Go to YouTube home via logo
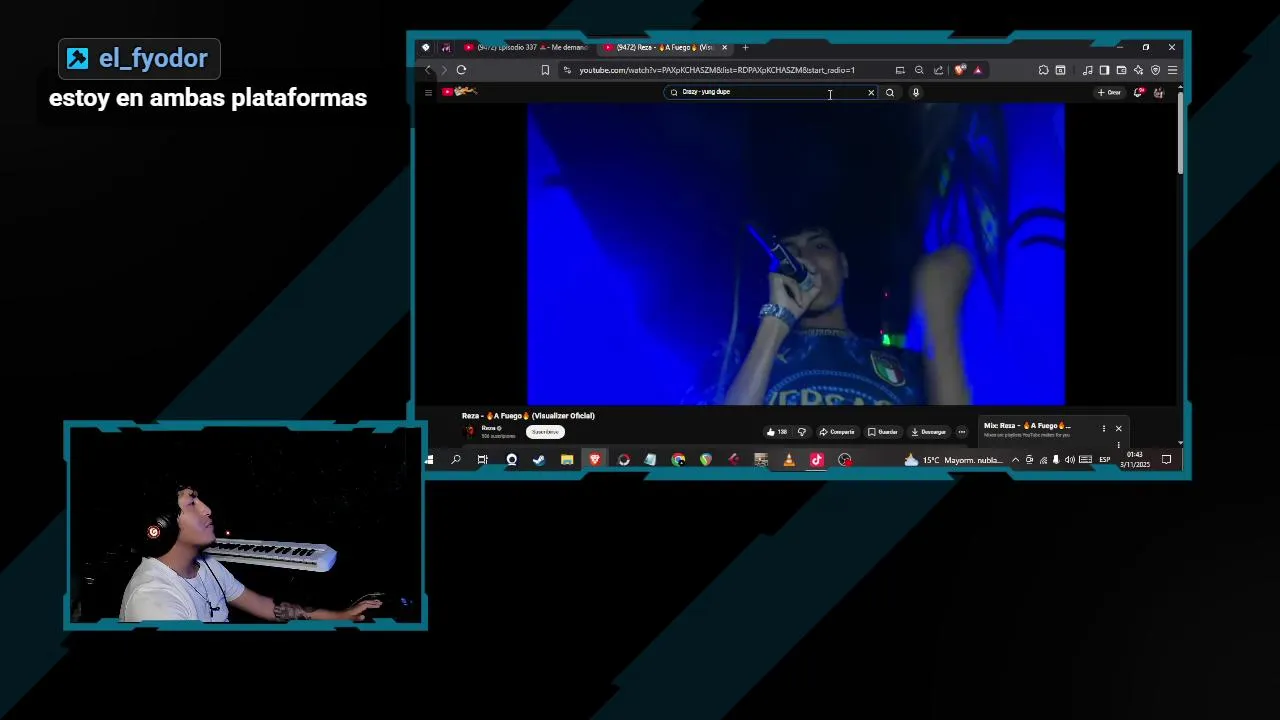 [x=459, y=92]
